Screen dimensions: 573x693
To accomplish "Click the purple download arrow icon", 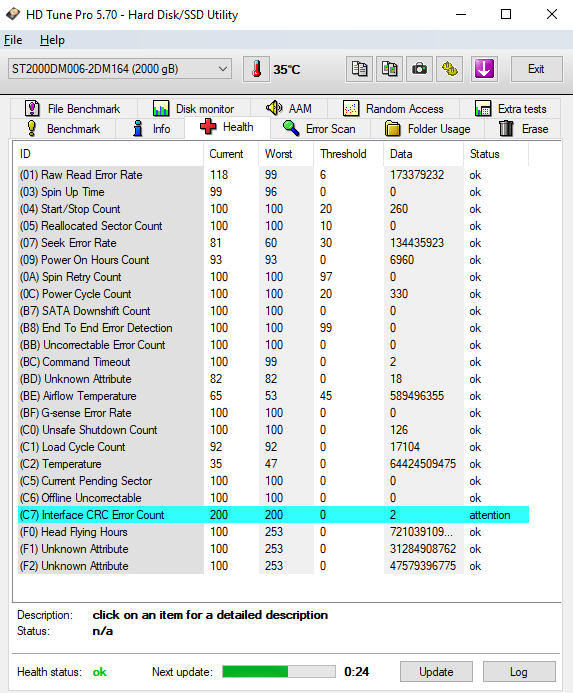I will coord(484,69).
